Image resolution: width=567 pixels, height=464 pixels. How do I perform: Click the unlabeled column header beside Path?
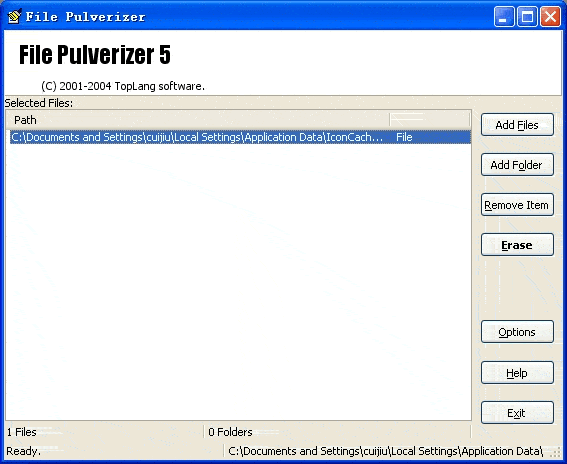point(429,120)
